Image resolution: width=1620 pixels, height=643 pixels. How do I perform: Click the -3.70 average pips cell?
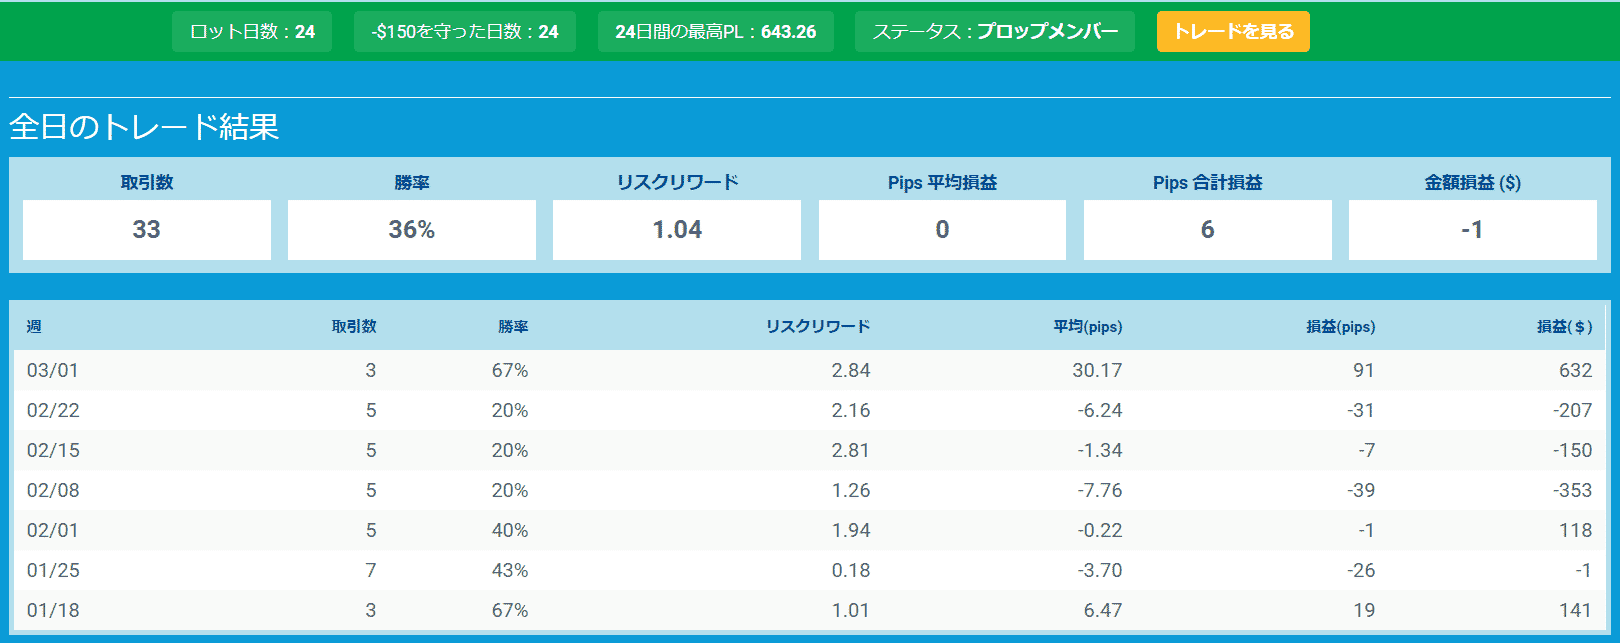tap(1100, 570)
